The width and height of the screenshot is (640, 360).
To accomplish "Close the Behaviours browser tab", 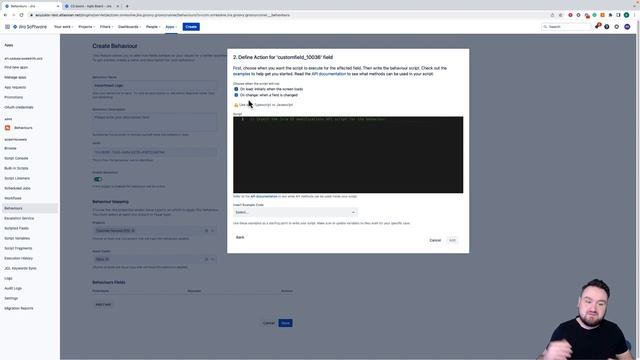I will (x=58, y=6).
